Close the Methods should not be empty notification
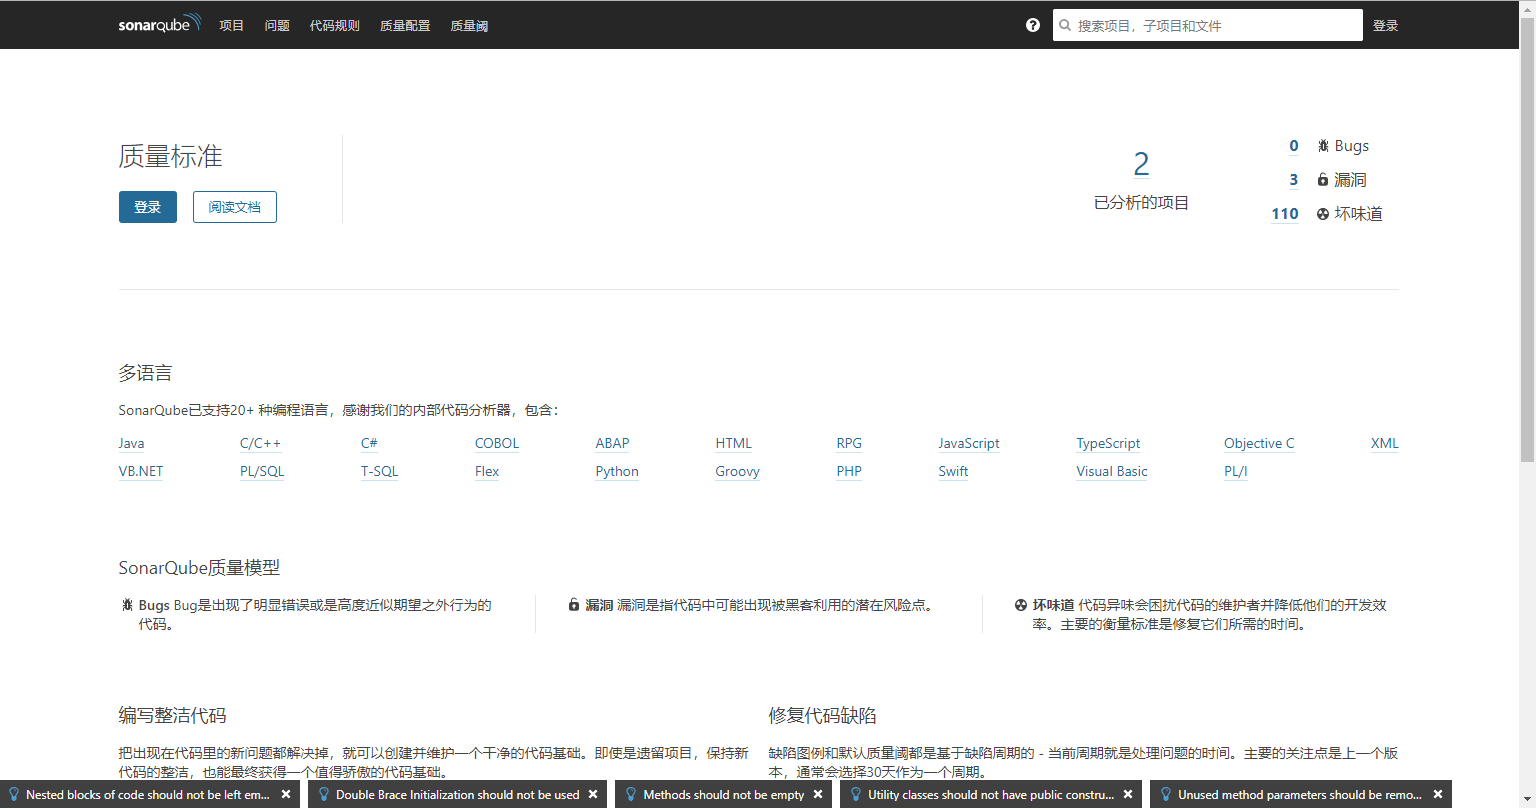The width and height of the screenshot is (1536, 808). (818, 794)
